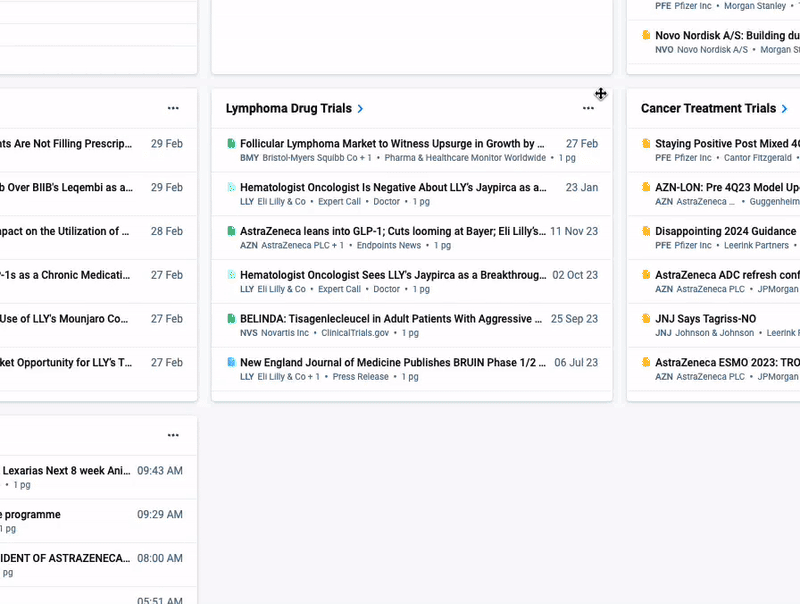Open the item ending in programme at 09:29 AM
Screen dimensions: 800x604
pos(31,514)
